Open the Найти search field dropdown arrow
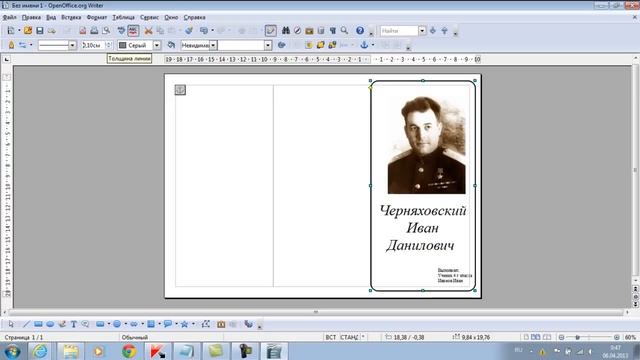The height and width of the screenshot is (360, 640). click(x=422, y=31)
